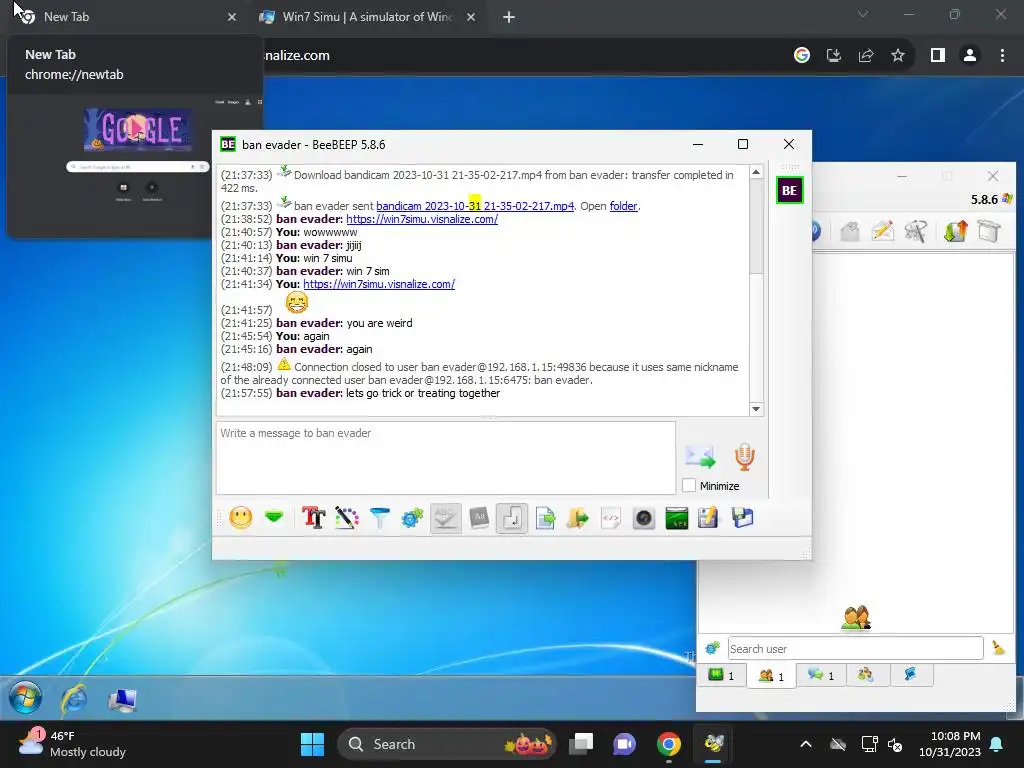Screen dimensions: 1024x768
Task: Open the emoticons smiley picker
Action: click(x=241, y=519)
